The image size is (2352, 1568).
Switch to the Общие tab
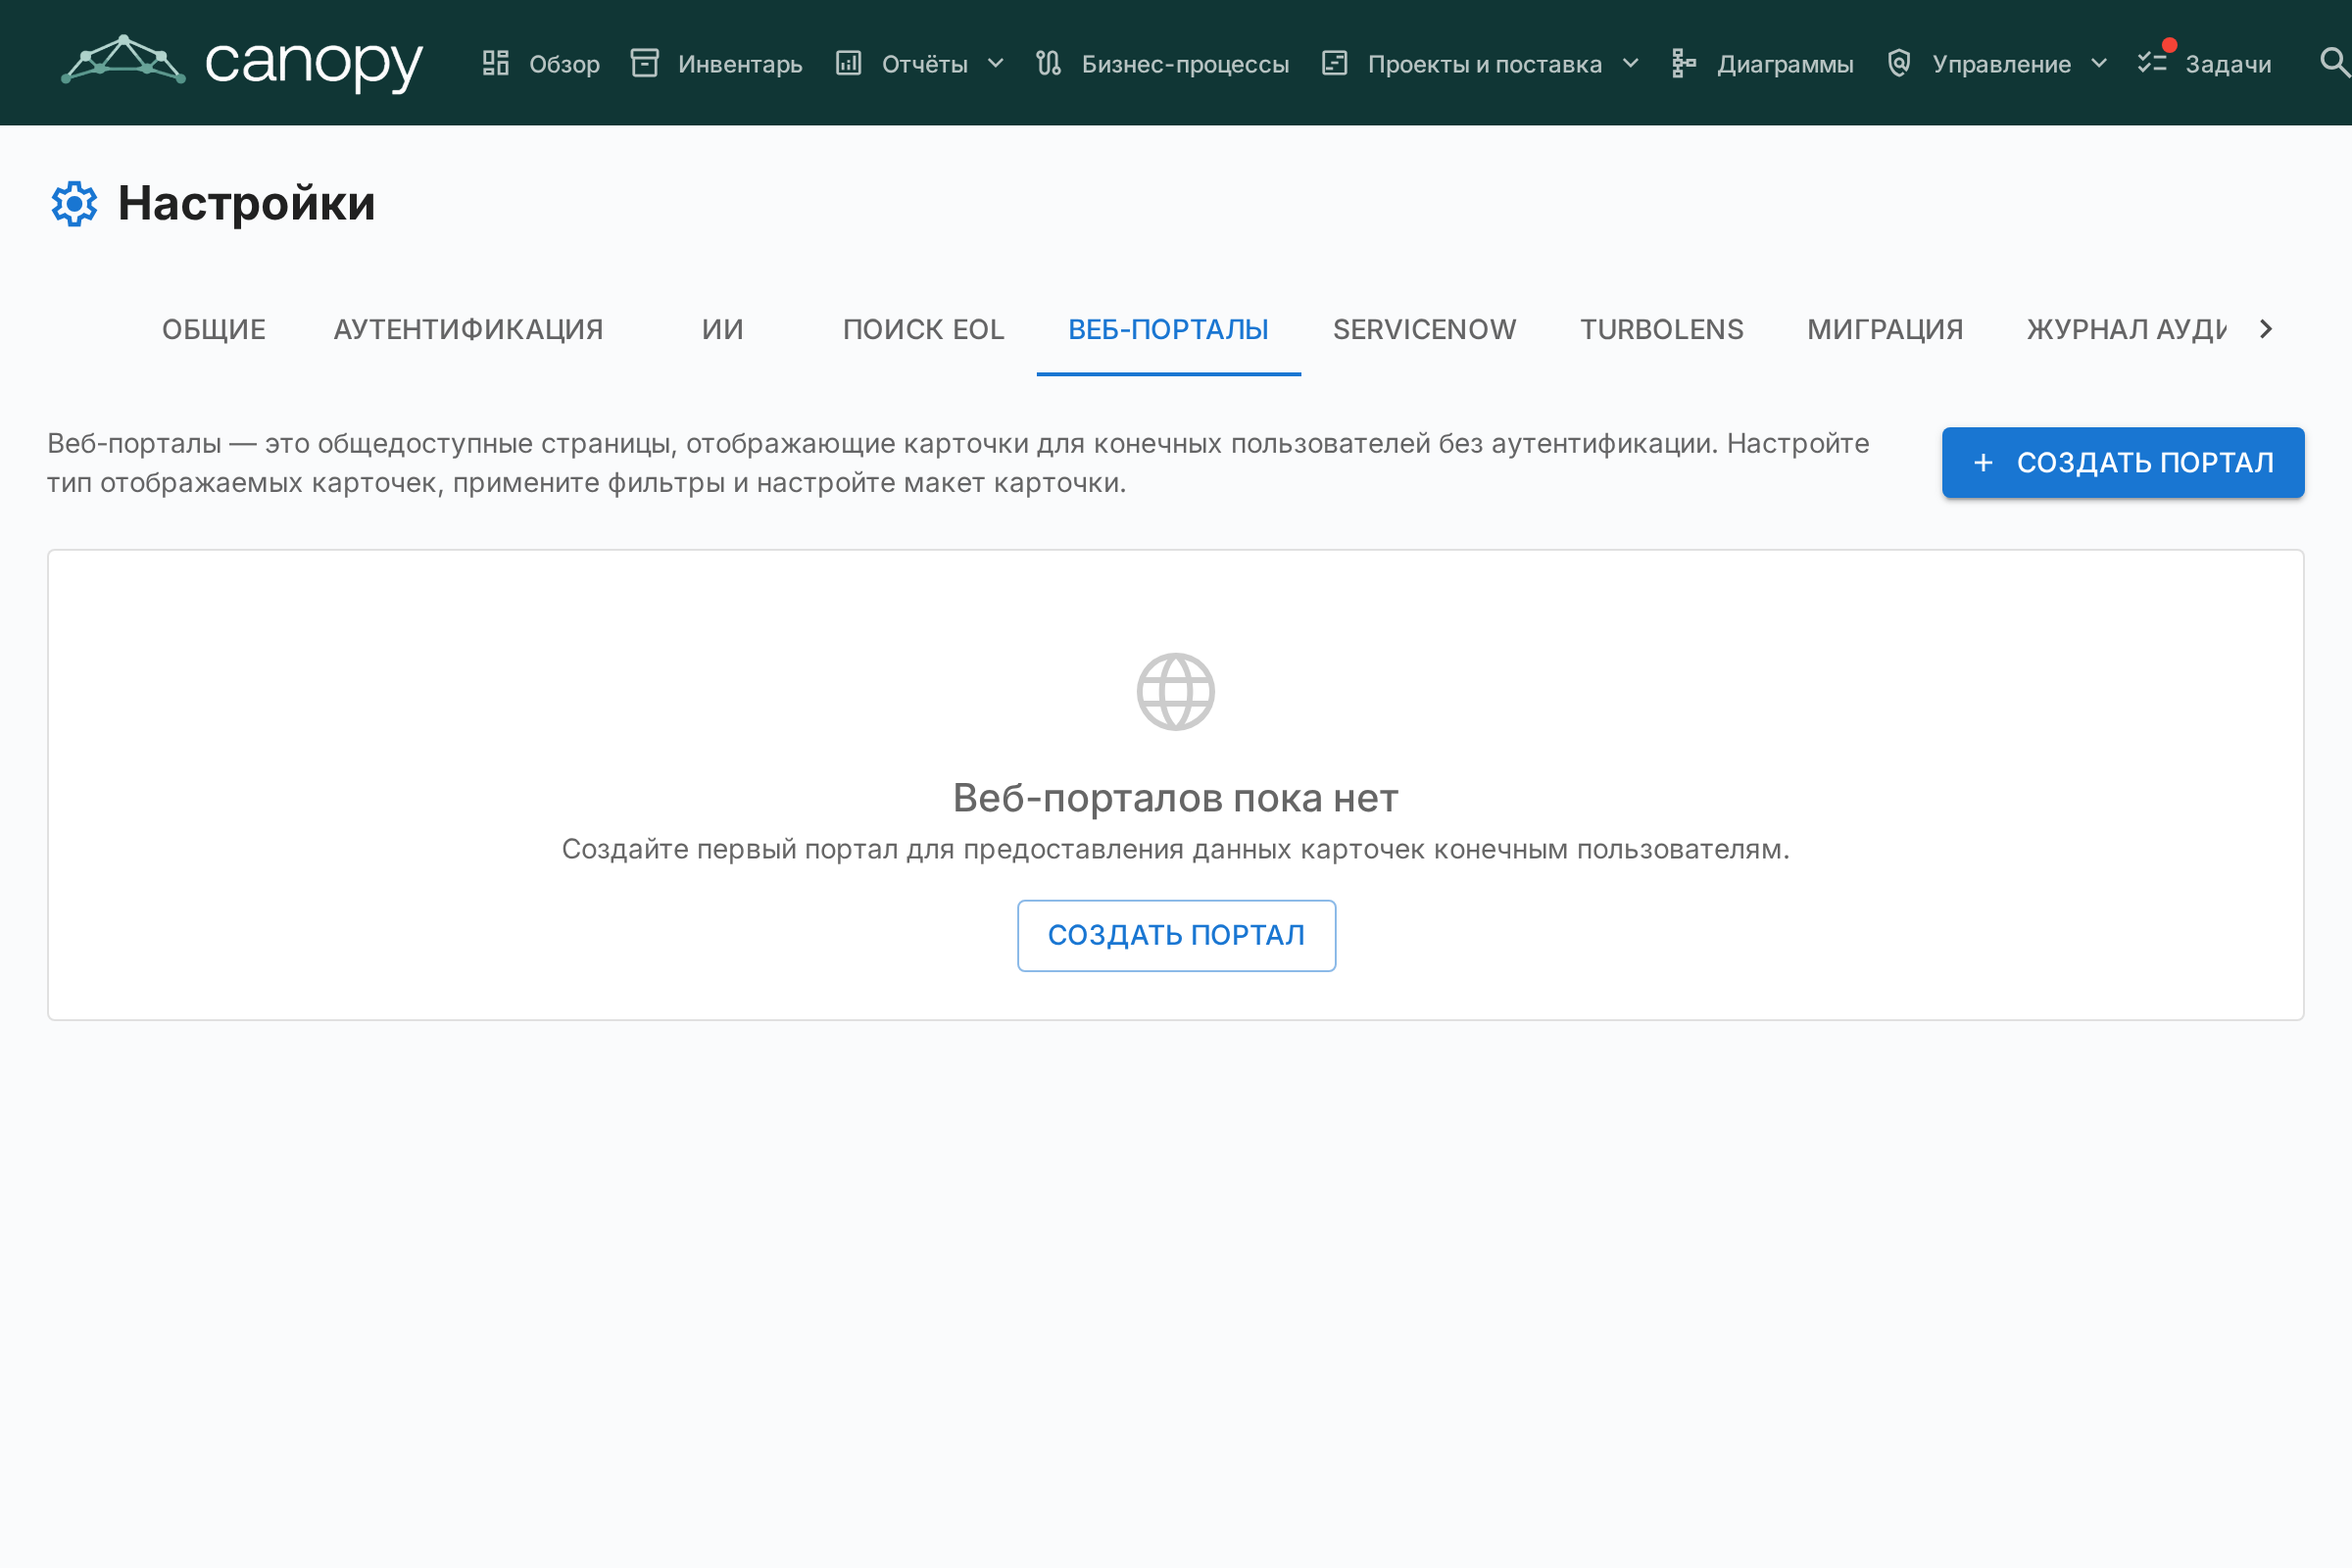click(x=214, y=329)
